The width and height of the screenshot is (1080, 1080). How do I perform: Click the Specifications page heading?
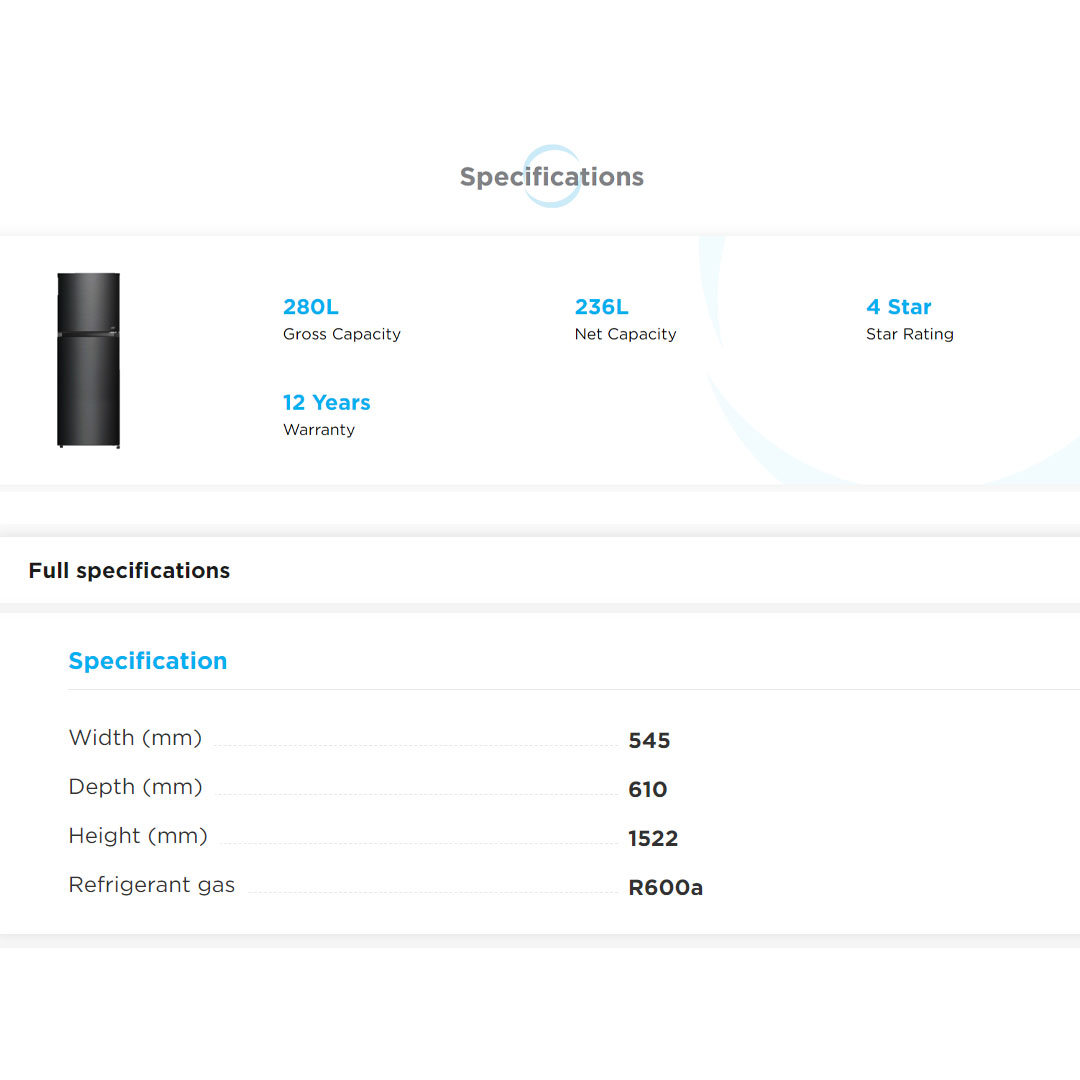551,177
